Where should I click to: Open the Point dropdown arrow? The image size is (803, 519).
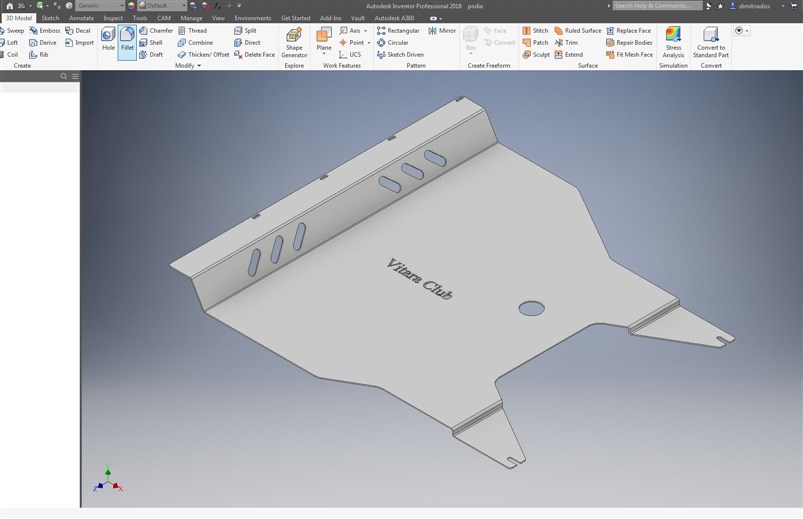pyautogui.click(x=368, y=43)
